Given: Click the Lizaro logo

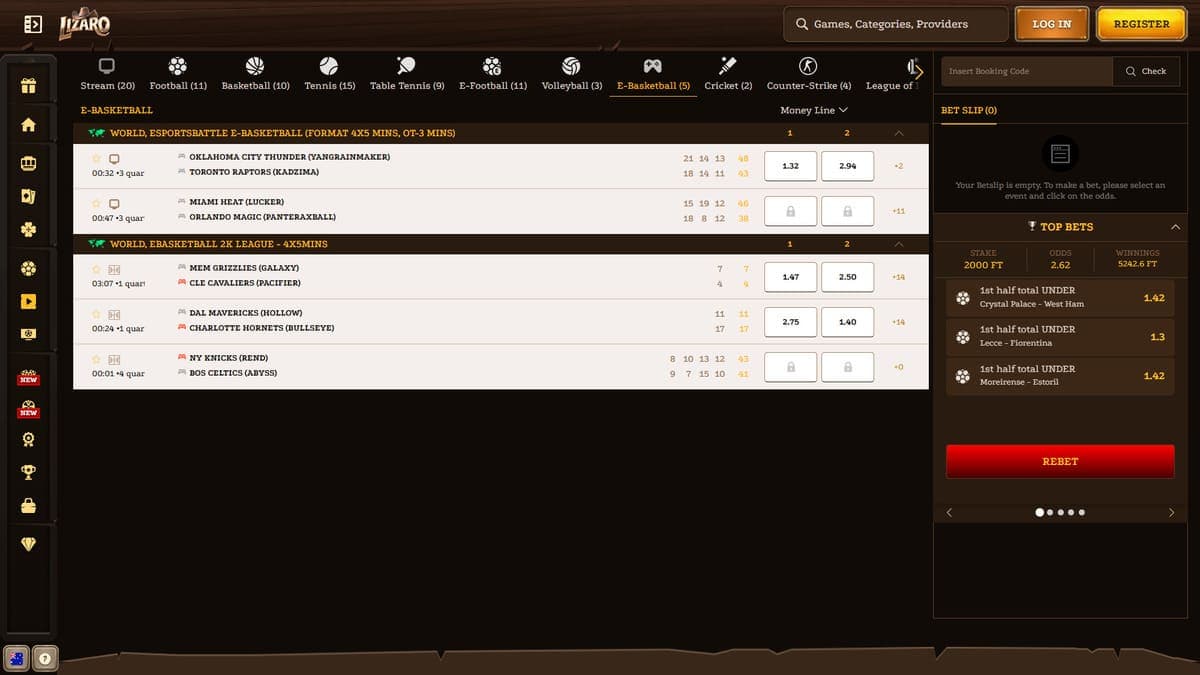Looking at the screenshot, I should pyautogui.click(x=84, y=23).
